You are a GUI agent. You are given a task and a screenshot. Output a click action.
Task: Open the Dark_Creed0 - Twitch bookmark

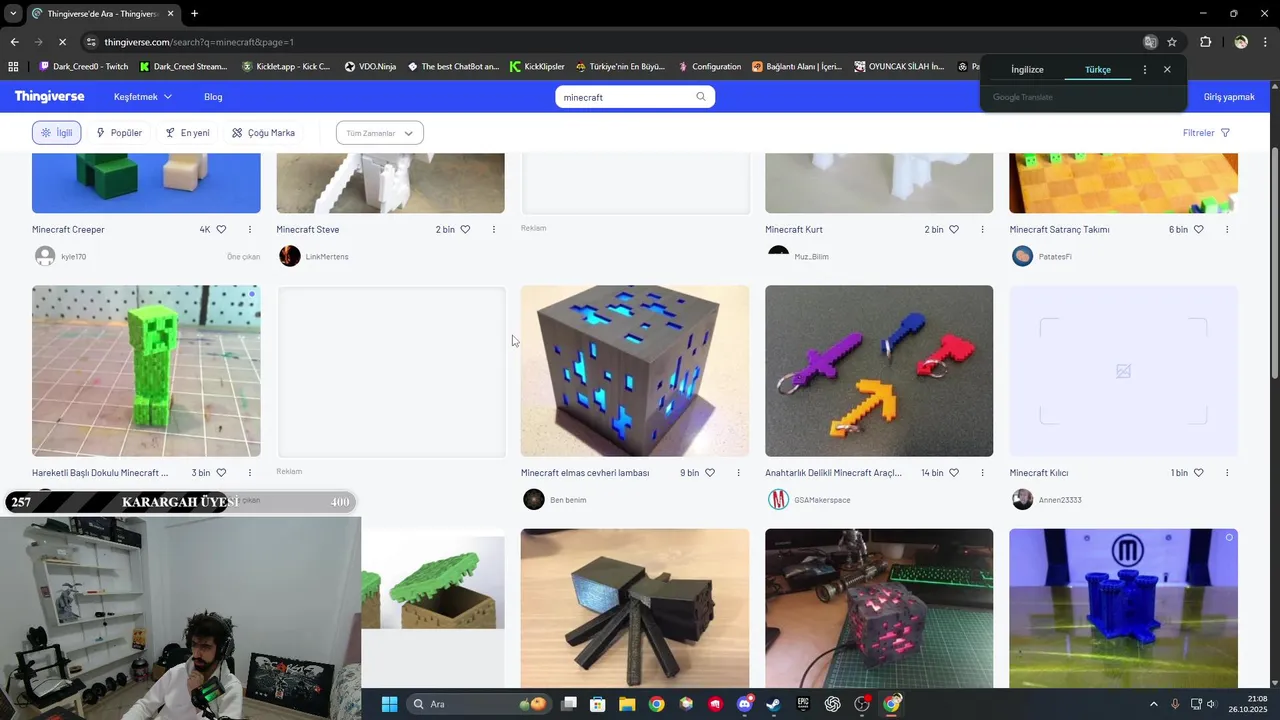tap(83, 67)
